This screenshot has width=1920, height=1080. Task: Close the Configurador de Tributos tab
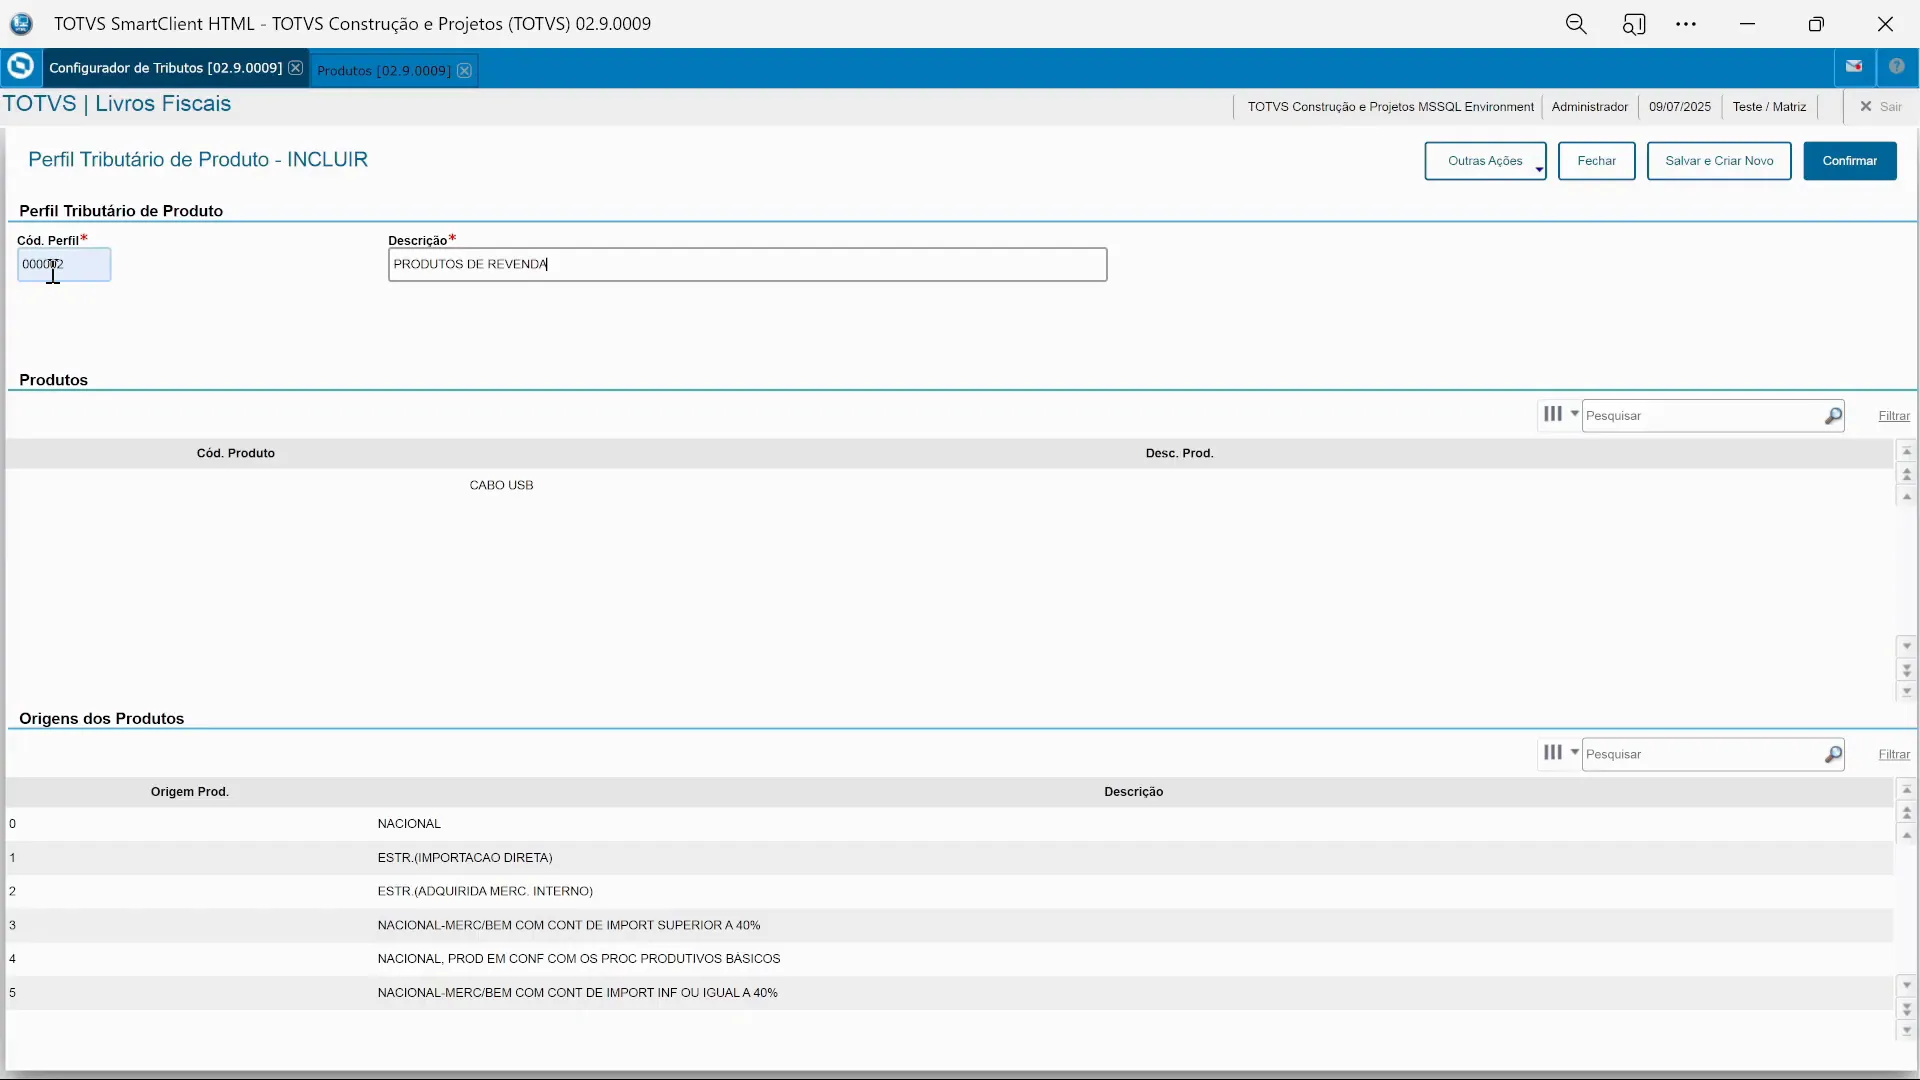pyautogui.click(x=295, y=68)
